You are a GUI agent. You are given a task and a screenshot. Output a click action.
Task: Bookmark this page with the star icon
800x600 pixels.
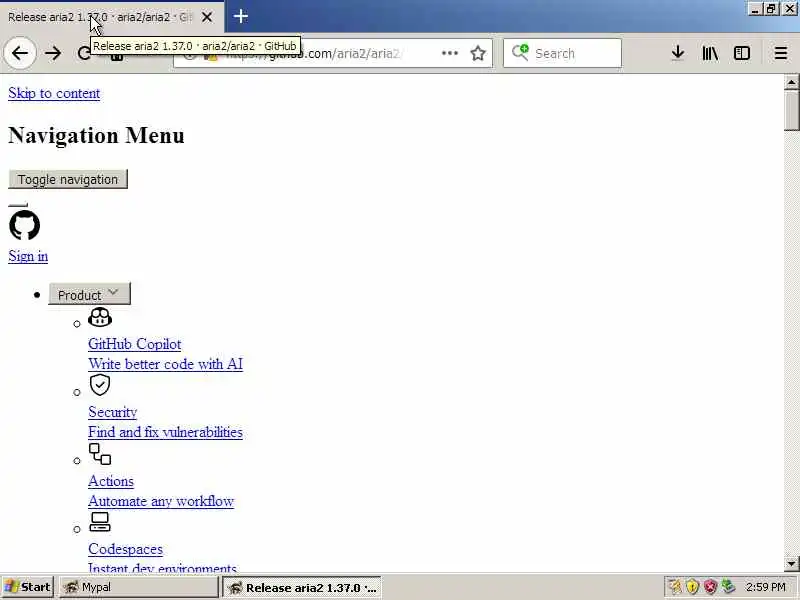click(x=478, y=53)
